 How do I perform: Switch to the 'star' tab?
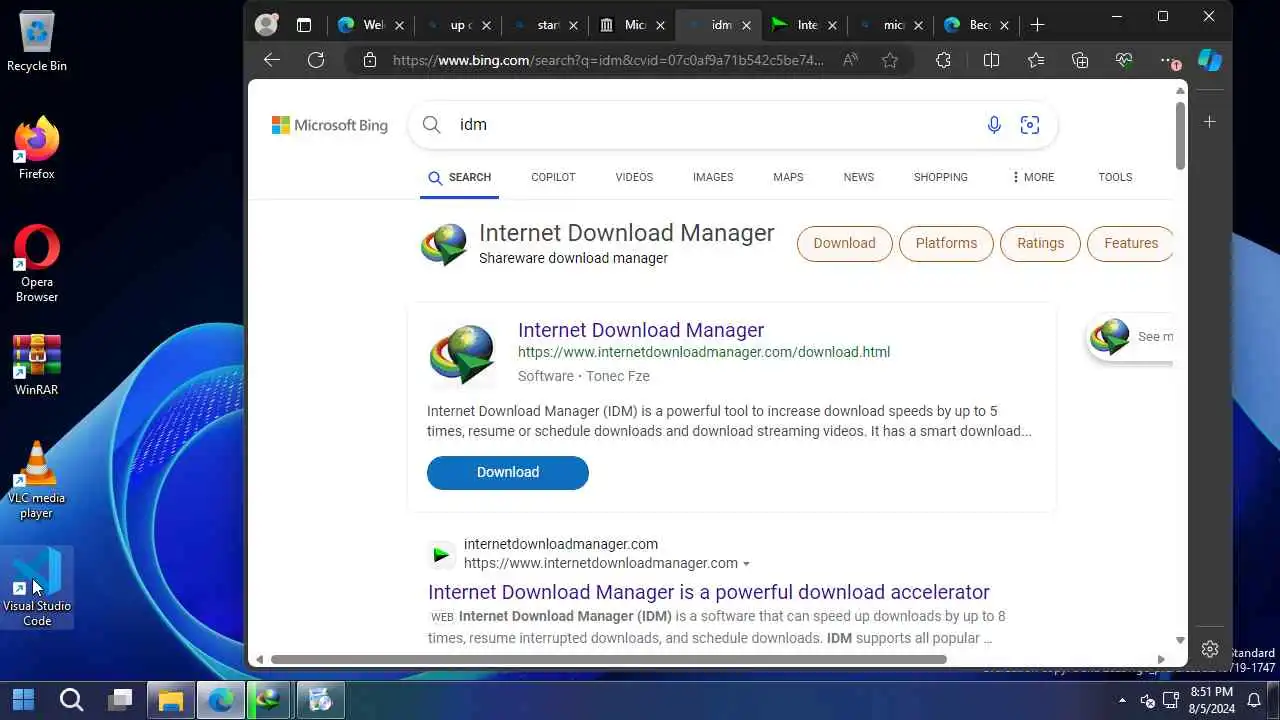(546, 25)
